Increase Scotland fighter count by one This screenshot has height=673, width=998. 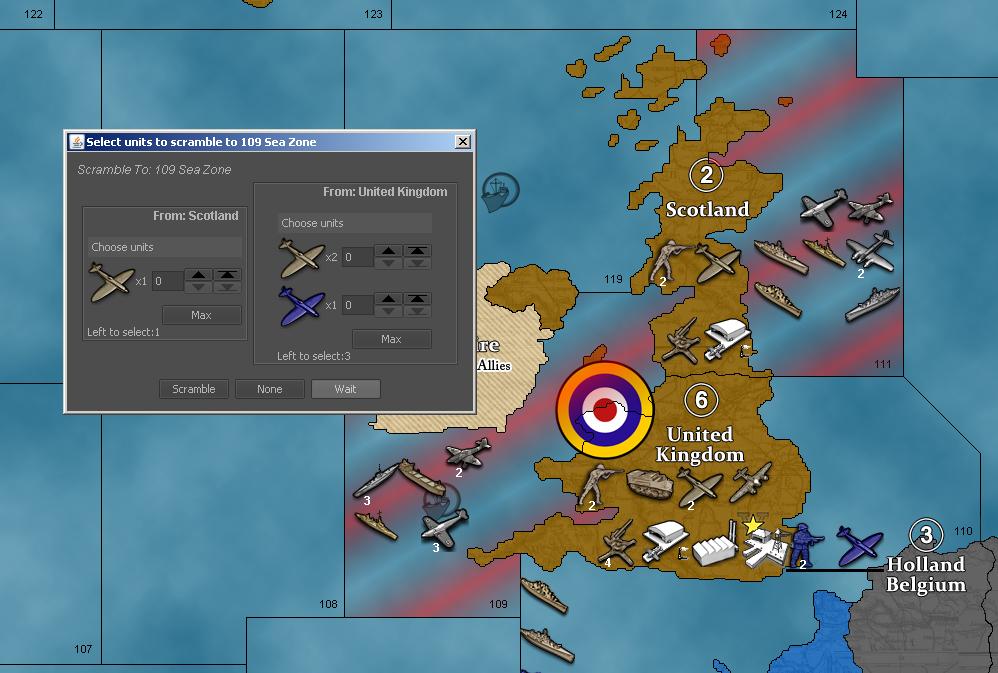(199, 275)
